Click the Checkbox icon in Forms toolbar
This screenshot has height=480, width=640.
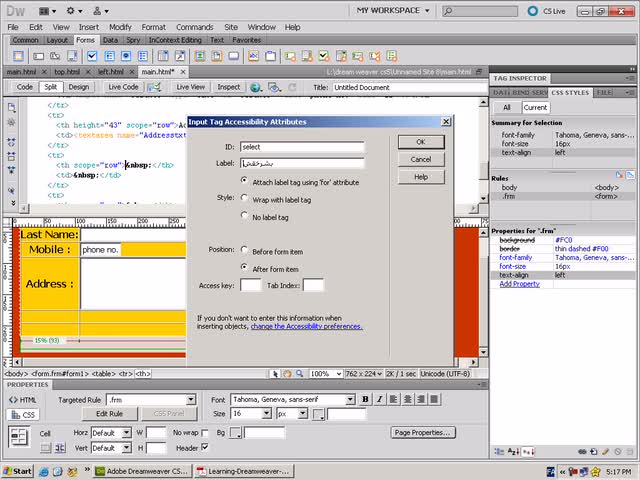coord(92,56)
